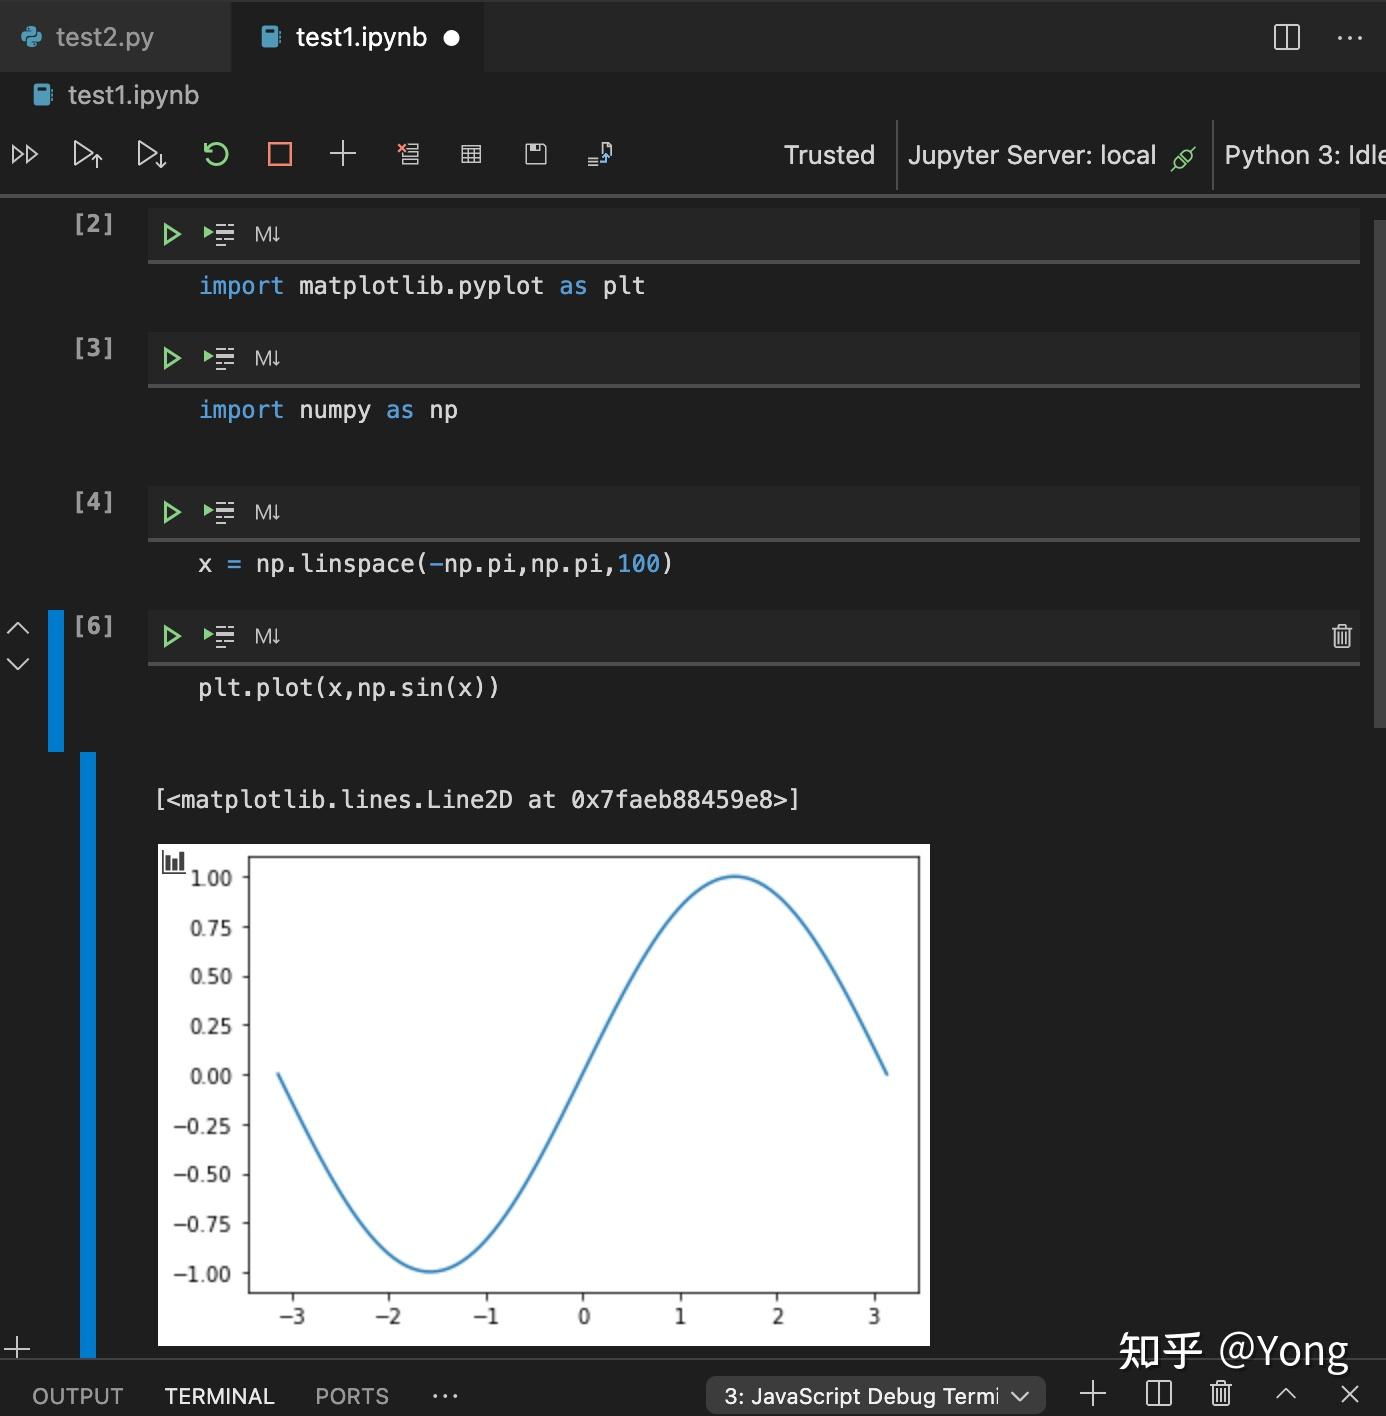Expand plot image via chart icon
This screenshot has width=1386, height=1416.
pos(174,861)
